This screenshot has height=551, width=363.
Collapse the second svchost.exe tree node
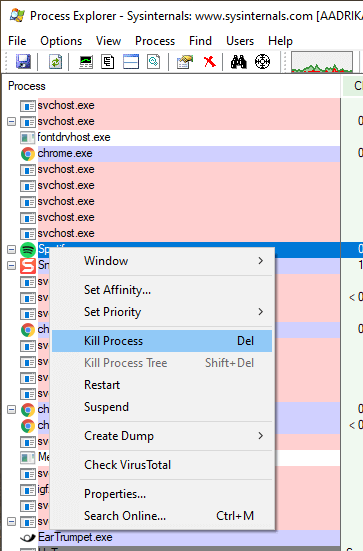click(x=12, y=122)
